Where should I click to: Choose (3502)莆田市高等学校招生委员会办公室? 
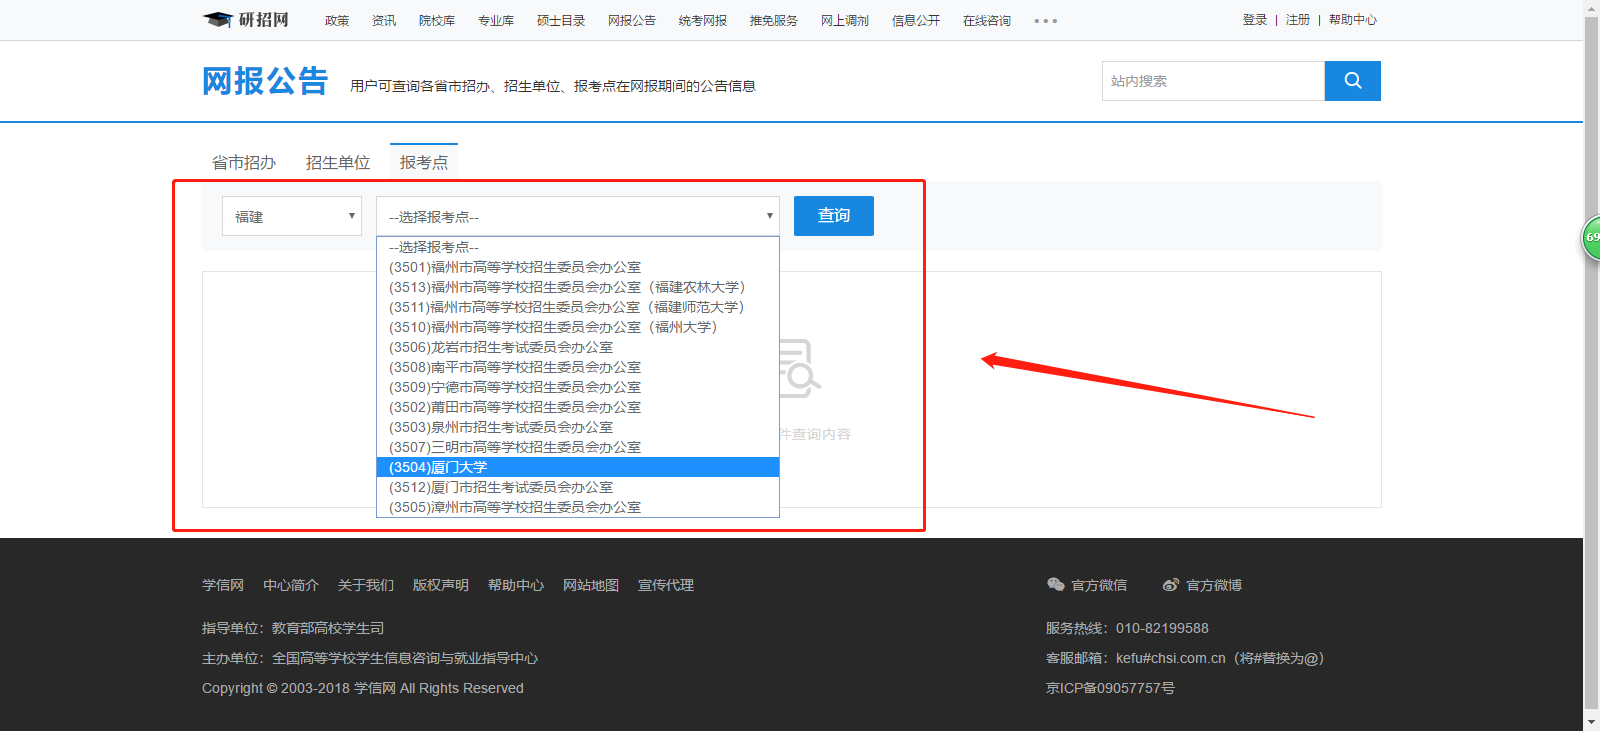pos(578,407)
